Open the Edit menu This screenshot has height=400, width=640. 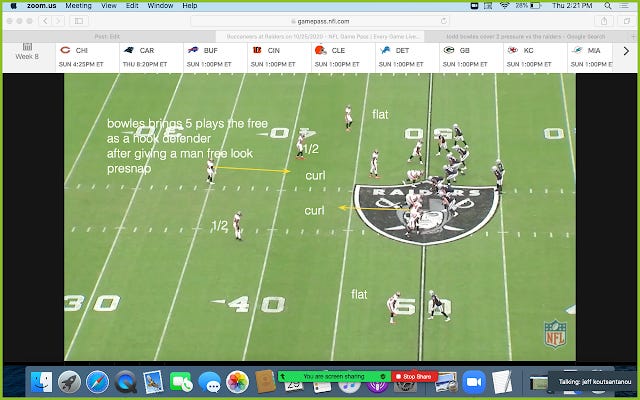[132, 6]
